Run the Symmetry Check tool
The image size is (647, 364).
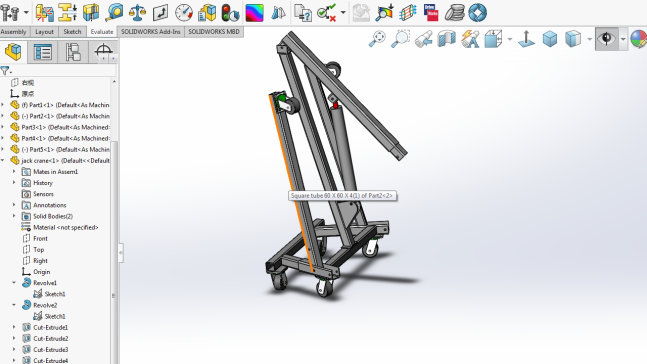pos(278,12)
